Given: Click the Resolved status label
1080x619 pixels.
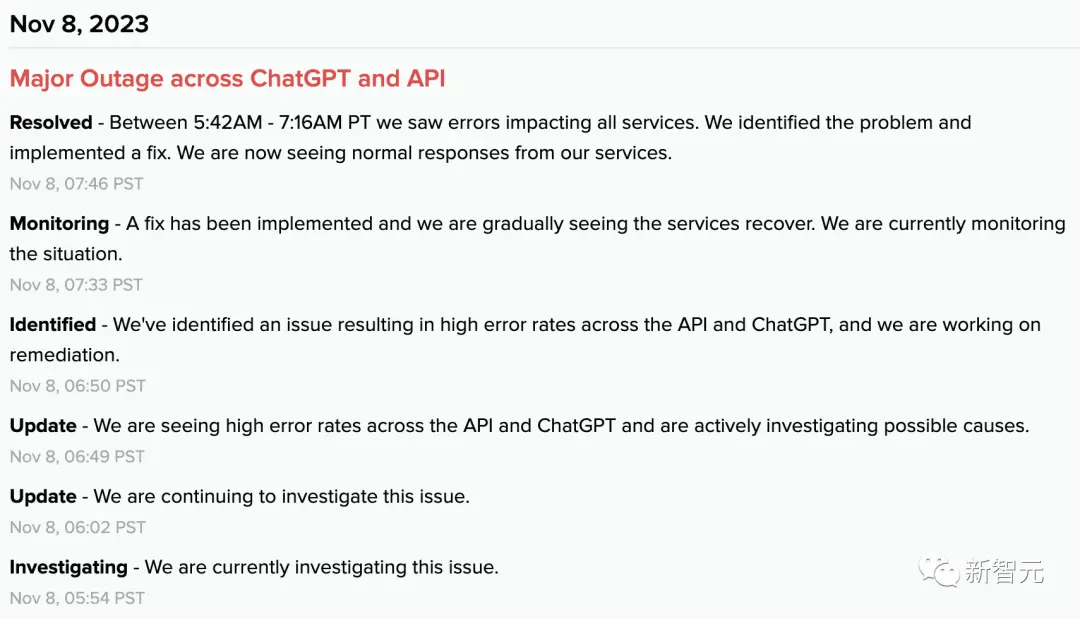Looking at the screenshot, I should [x=51, y=123].
